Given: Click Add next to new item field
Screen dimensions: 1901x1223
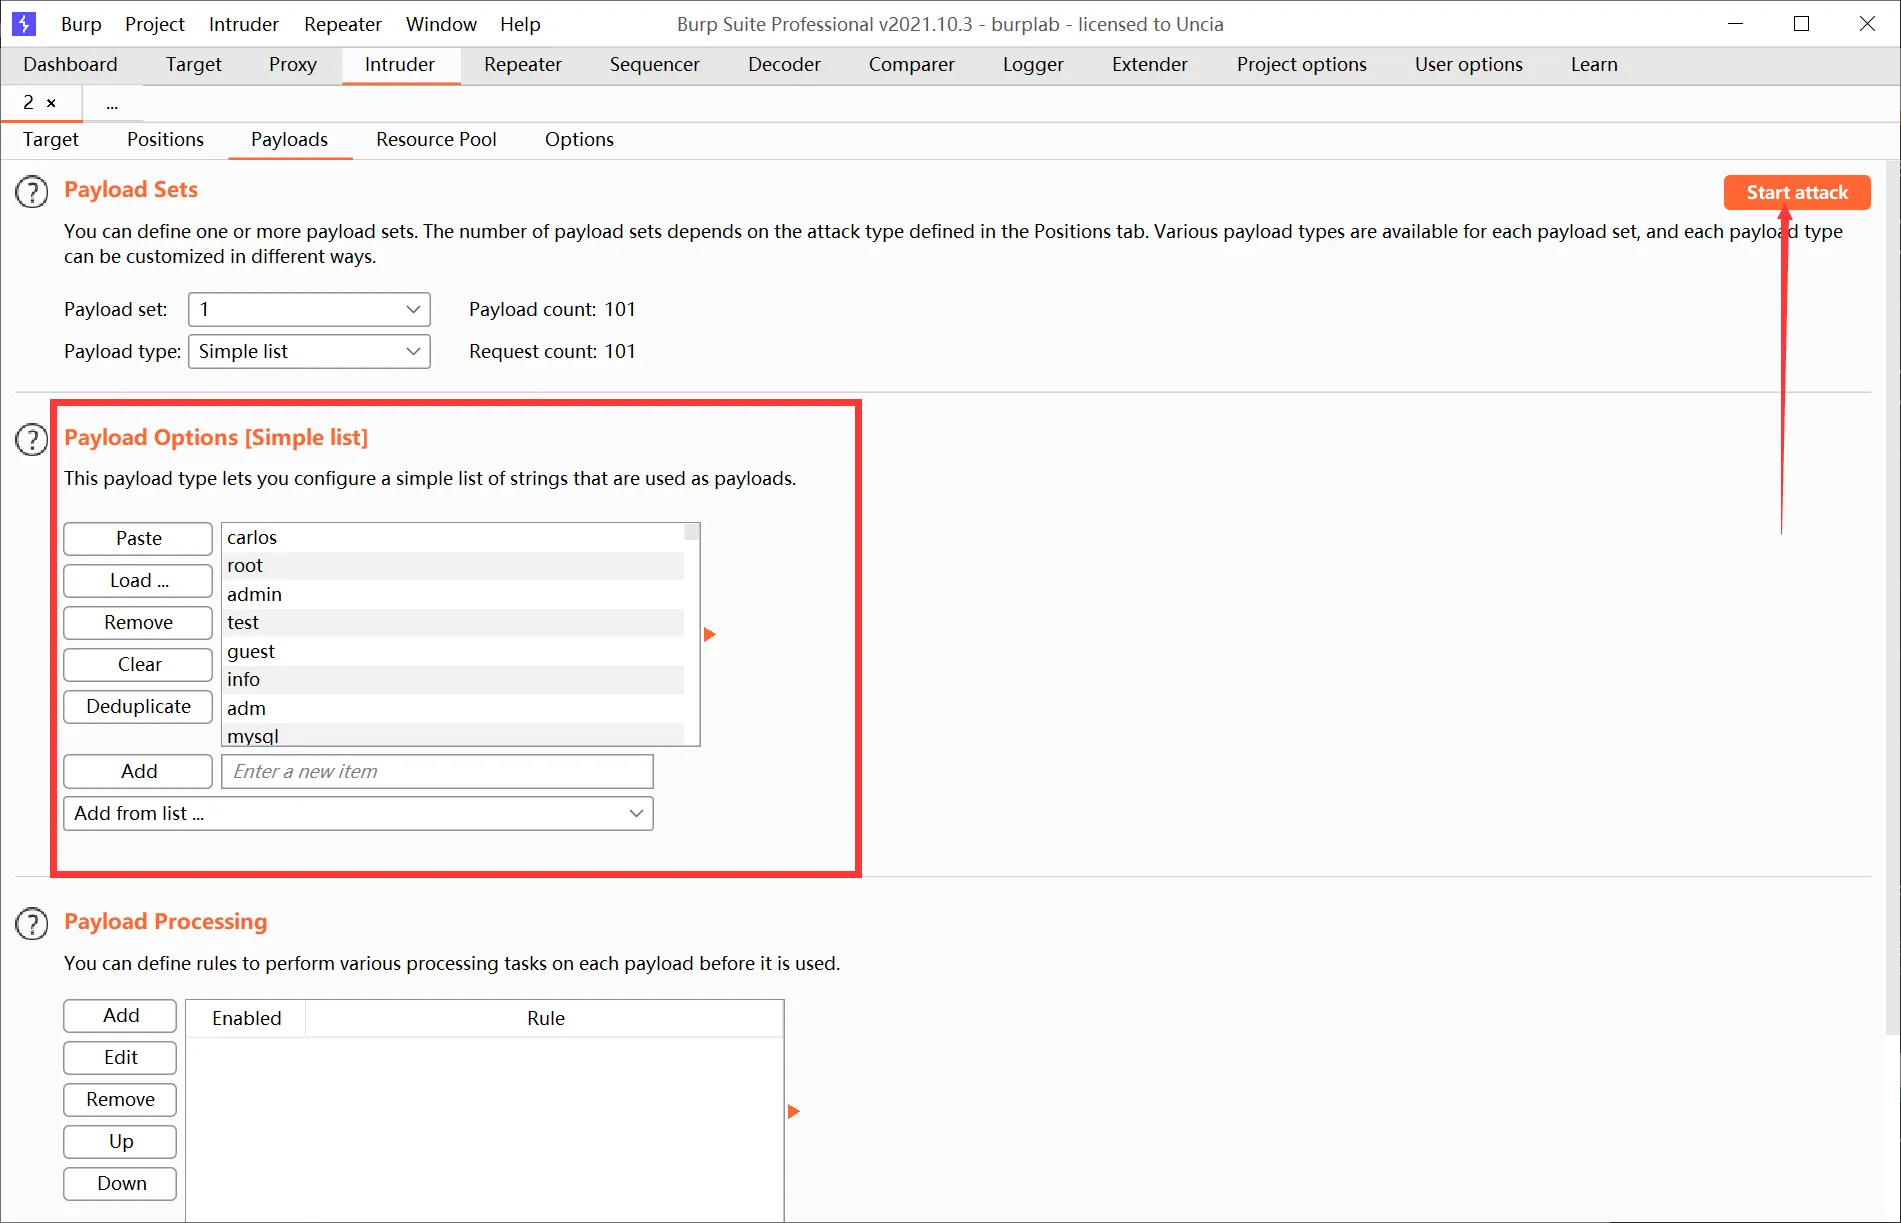Looking at the screenshot, I should point(138,771).
